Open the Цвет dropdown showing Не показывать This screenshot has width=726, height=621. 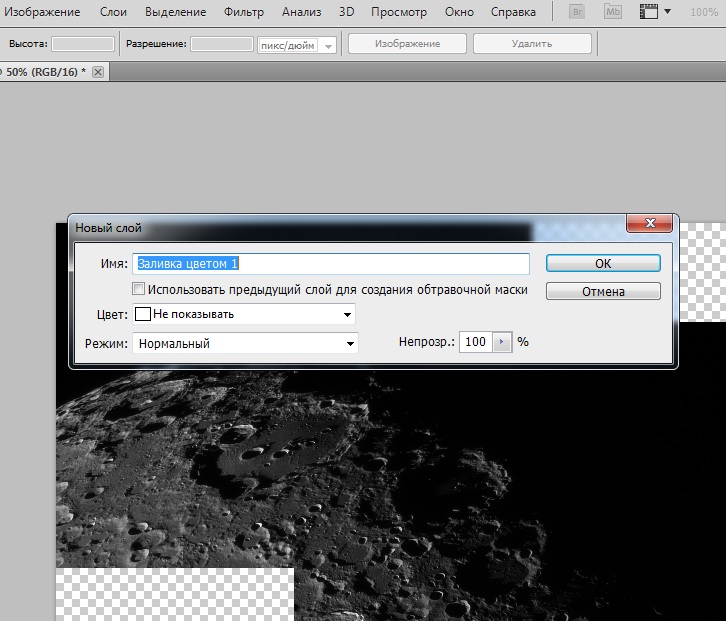click(x=244, y=314)
